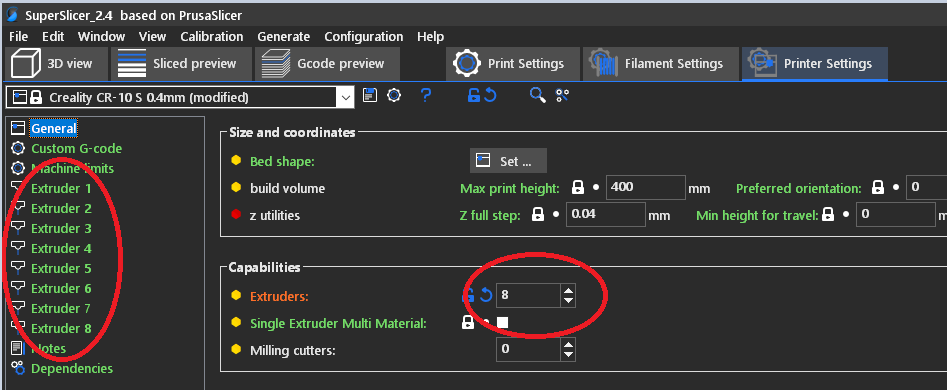The width and height of the screenshot is (947, 390).
Task: Click the yellow dot beside Milling cutters
Action: (236, 350)
